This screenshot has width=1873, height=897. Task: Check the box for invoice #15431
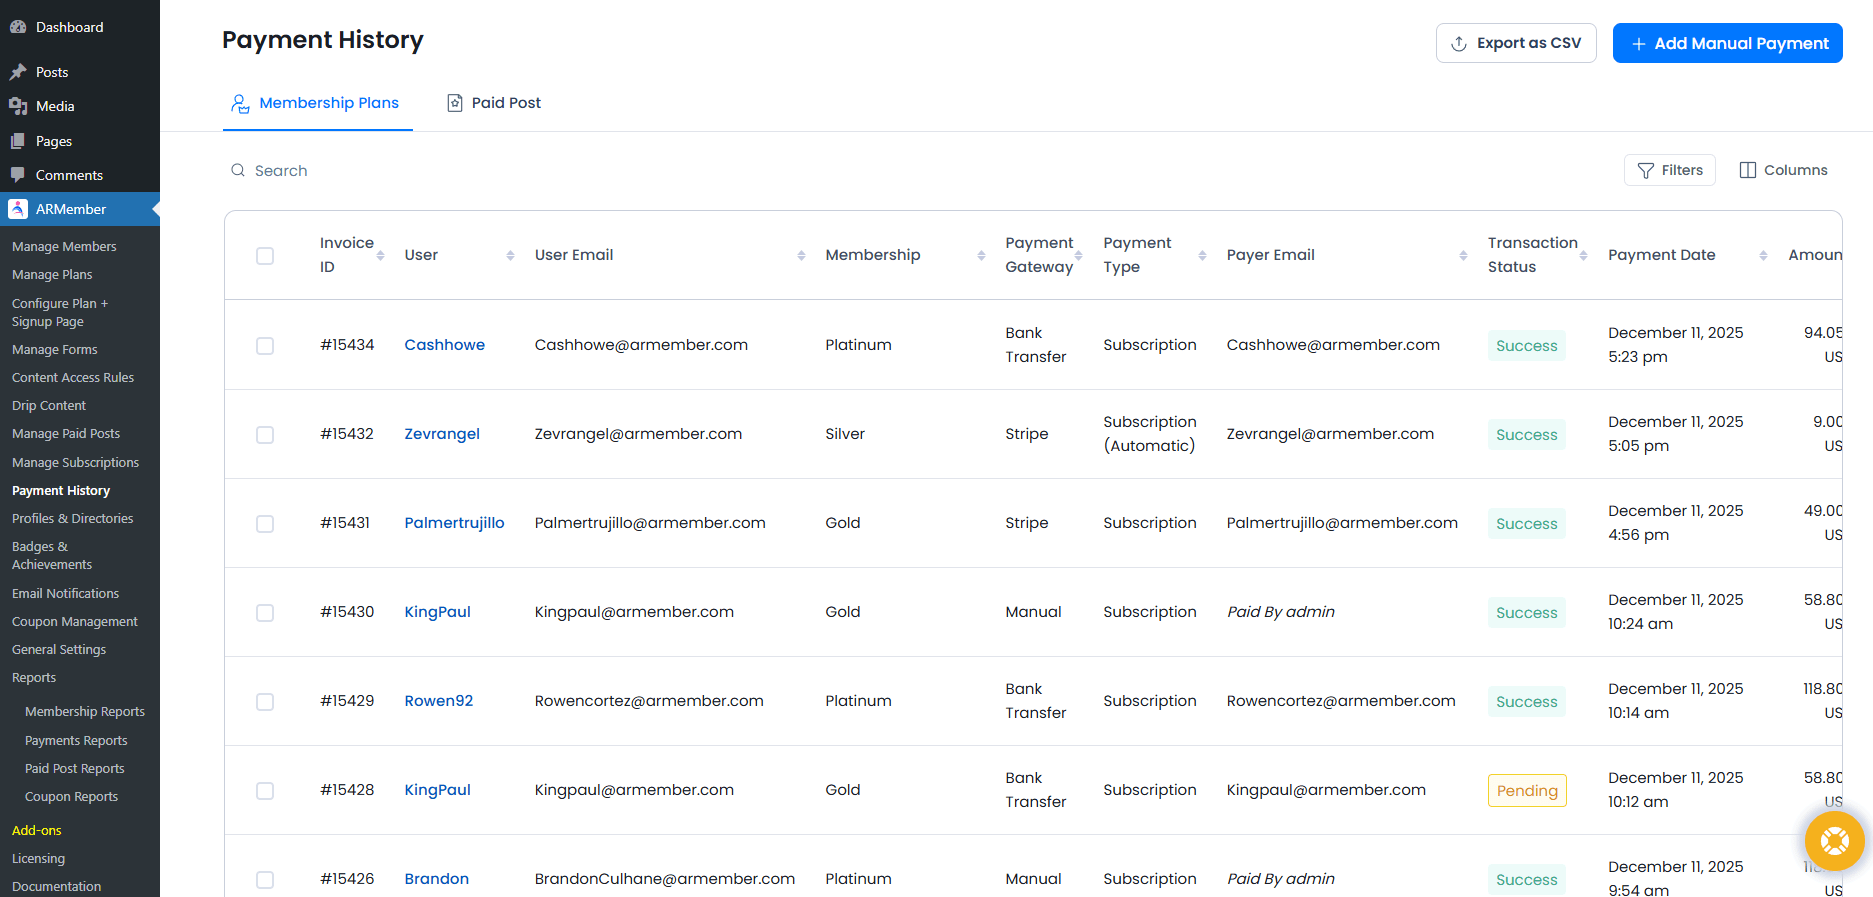[265, 524]
